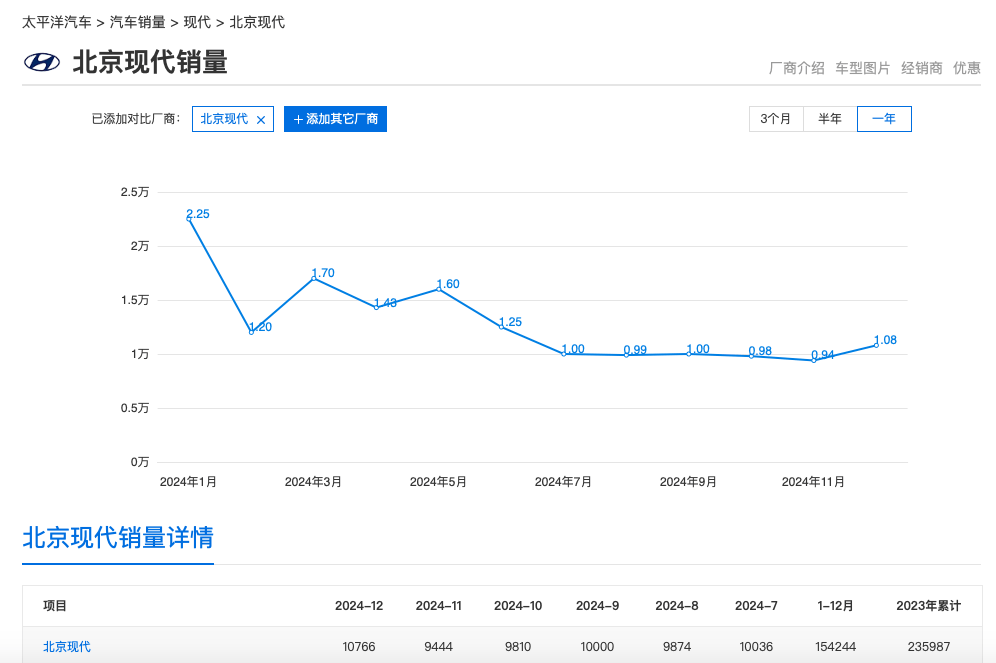996x663 pixels.
Task: Open the 车型图片 page
Action: pyautogui.click(x=862, y=68)
